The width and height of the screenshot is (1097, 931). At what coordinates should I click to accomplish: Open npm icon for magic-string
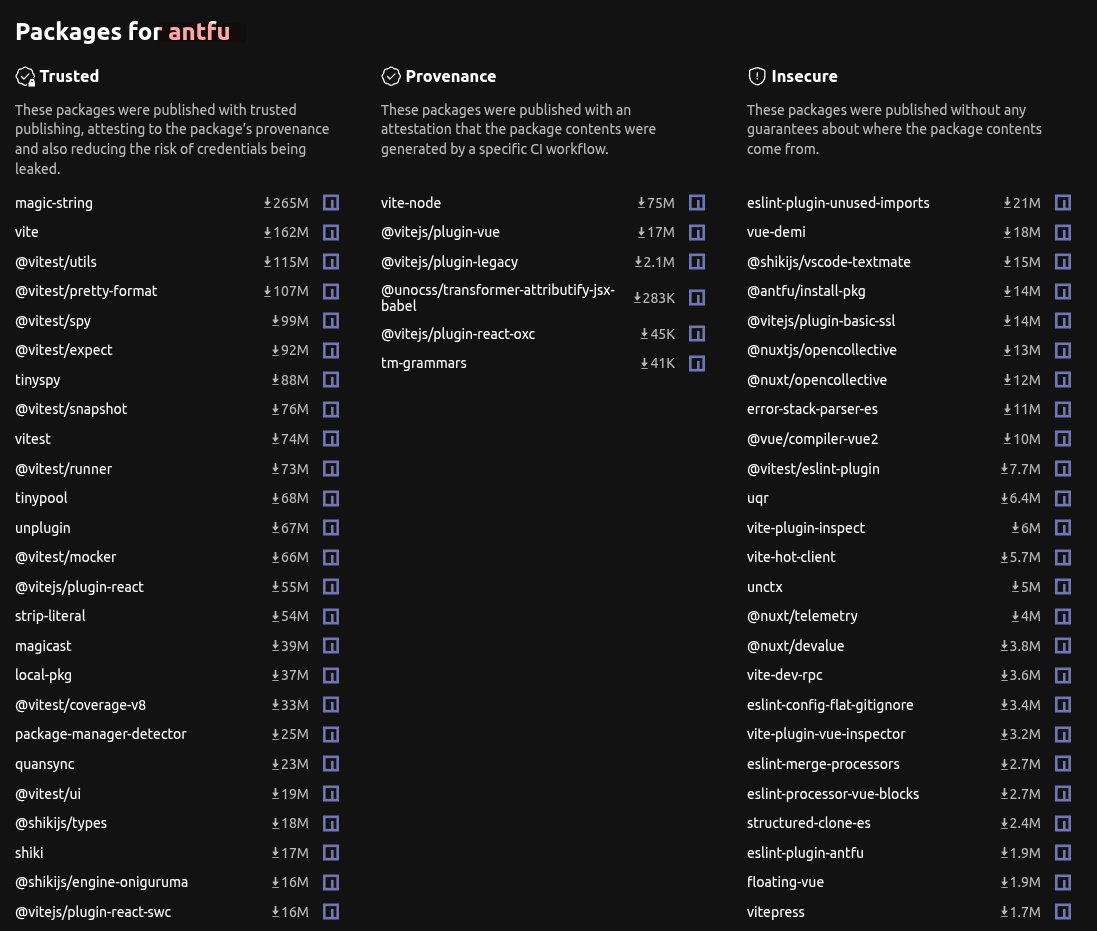coord(331,203)
